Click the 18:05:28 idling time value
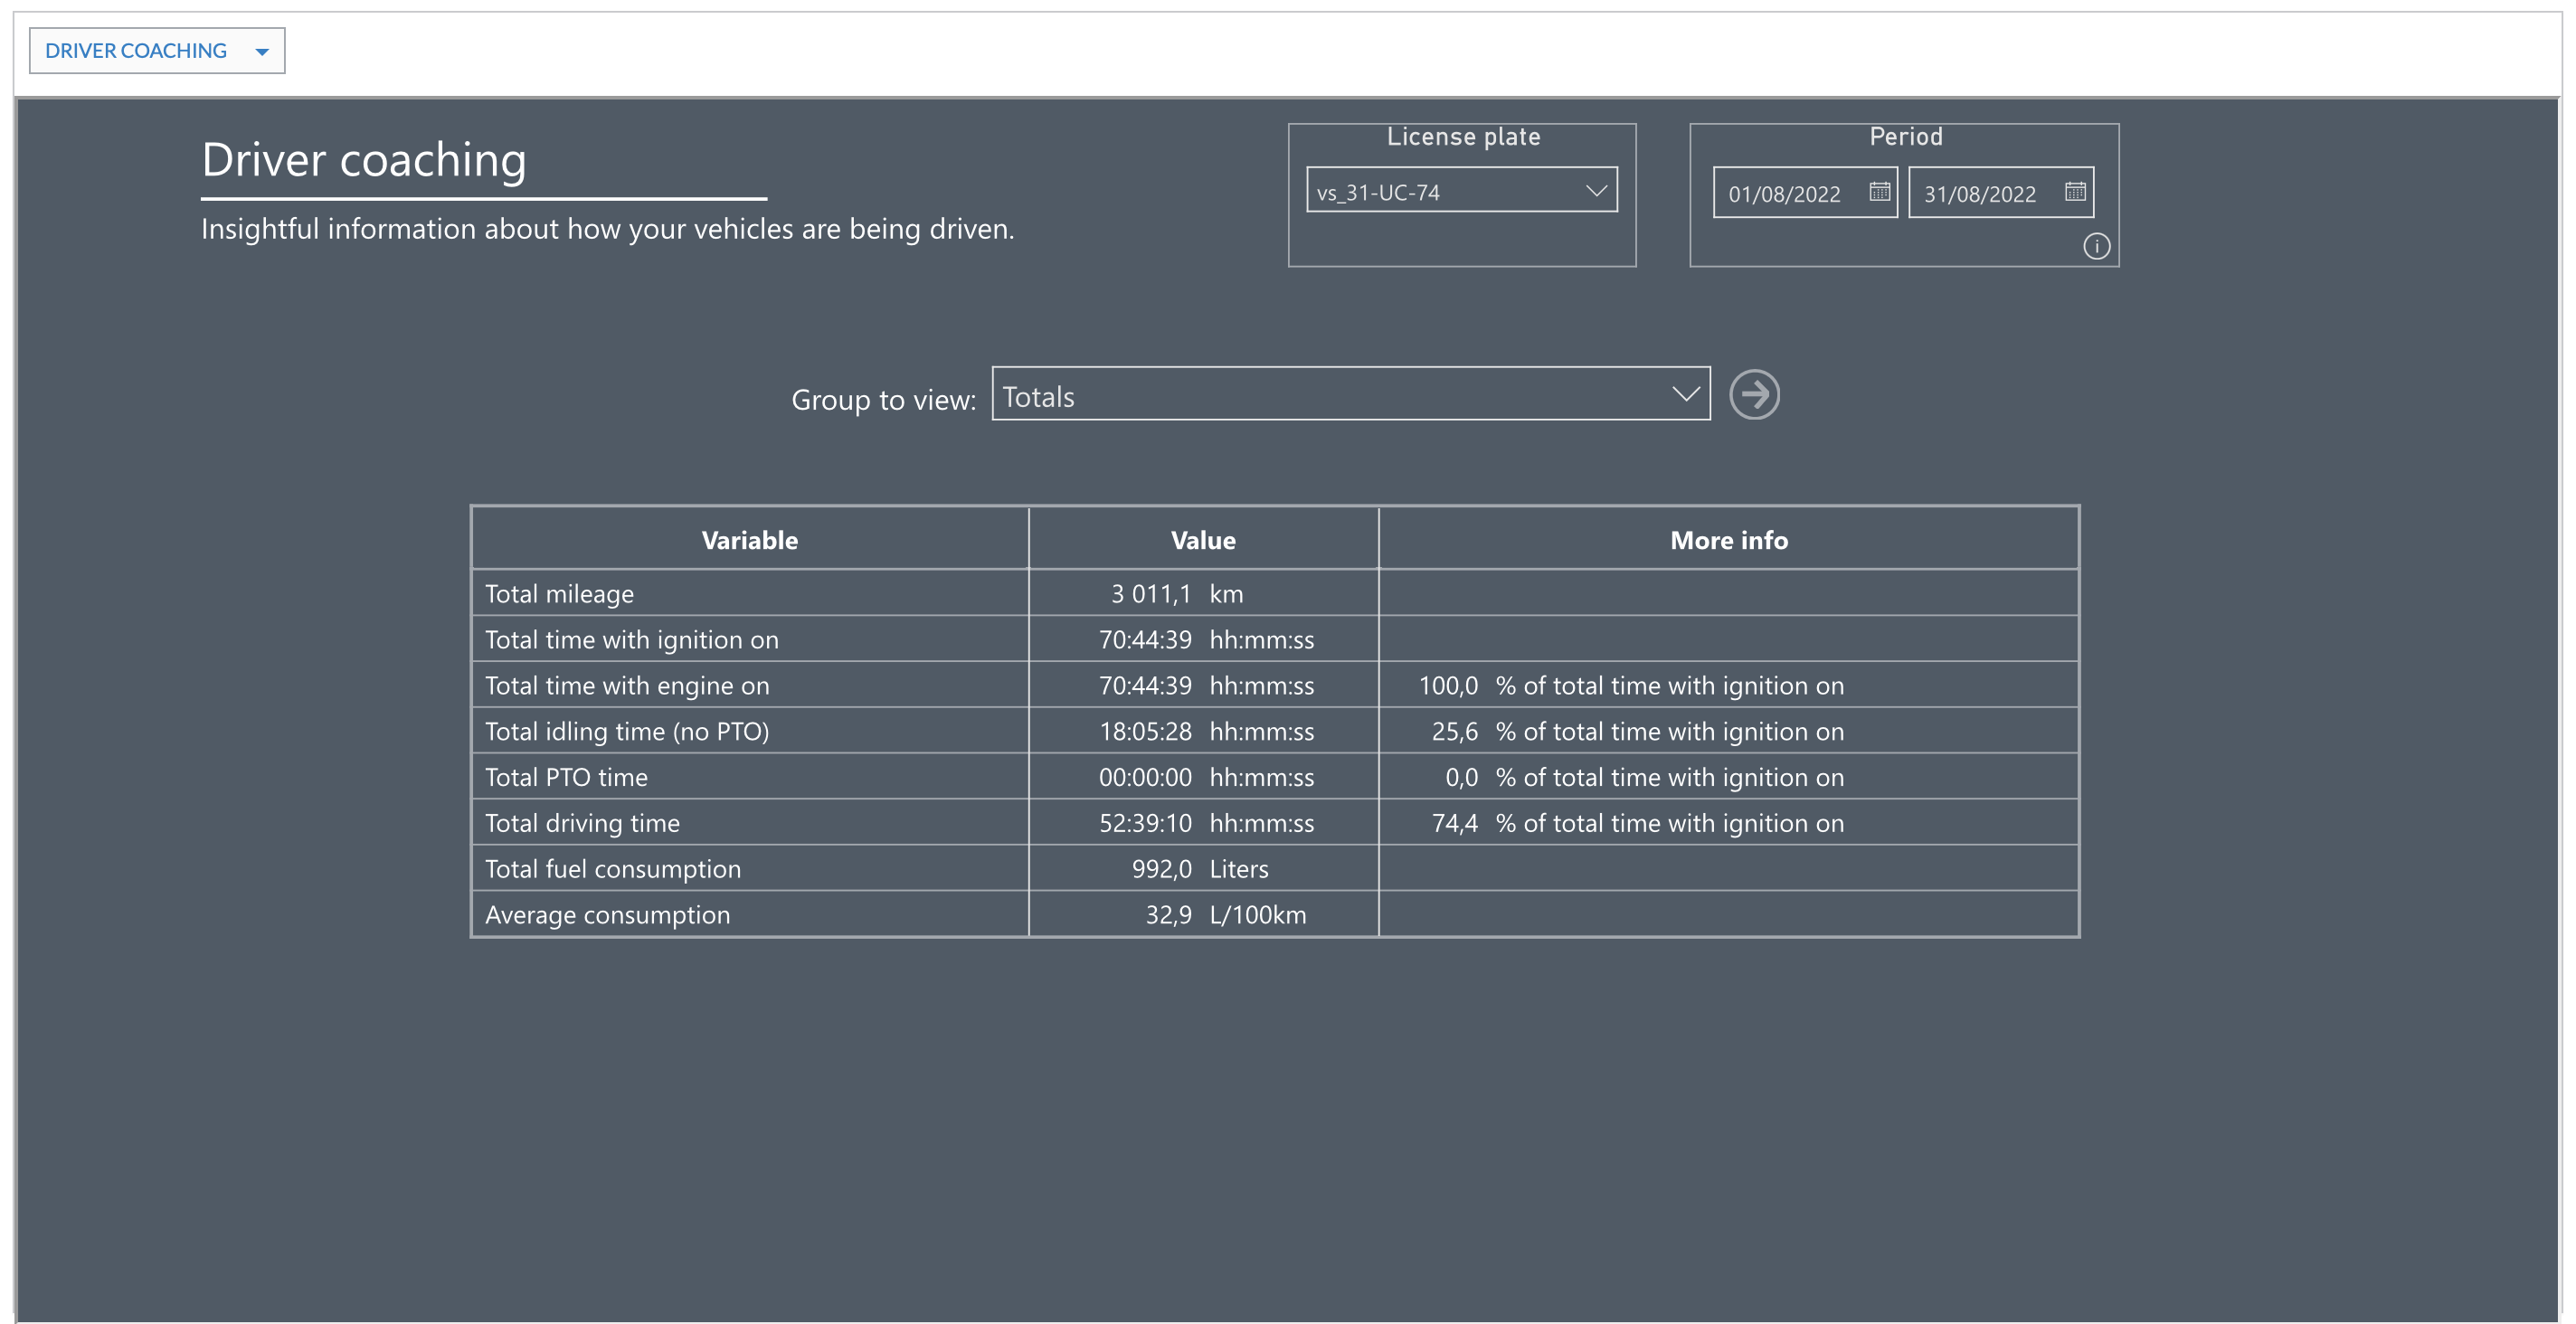This screenshot has width=2576, height=1324. click(1206, 732)
